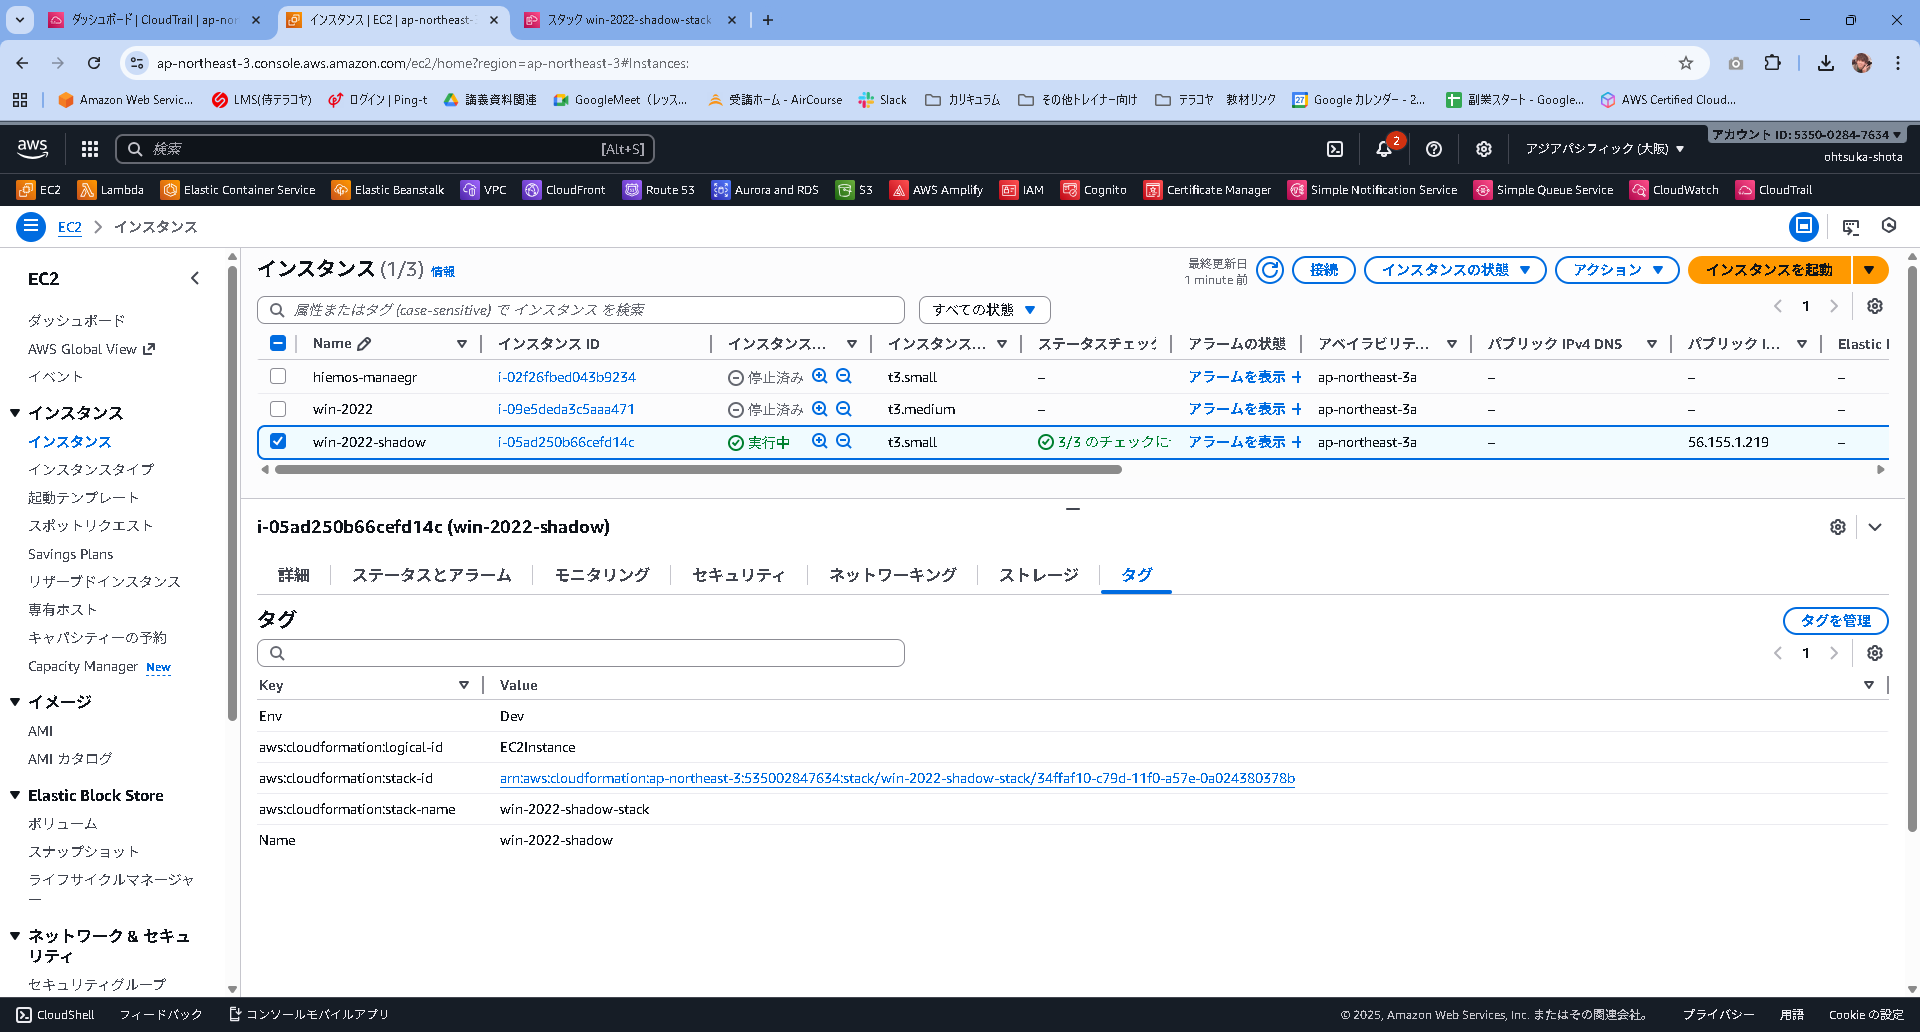Select the hiemos-manaegr instance checkbox
1920x1032 pixels.
[278, 376]
